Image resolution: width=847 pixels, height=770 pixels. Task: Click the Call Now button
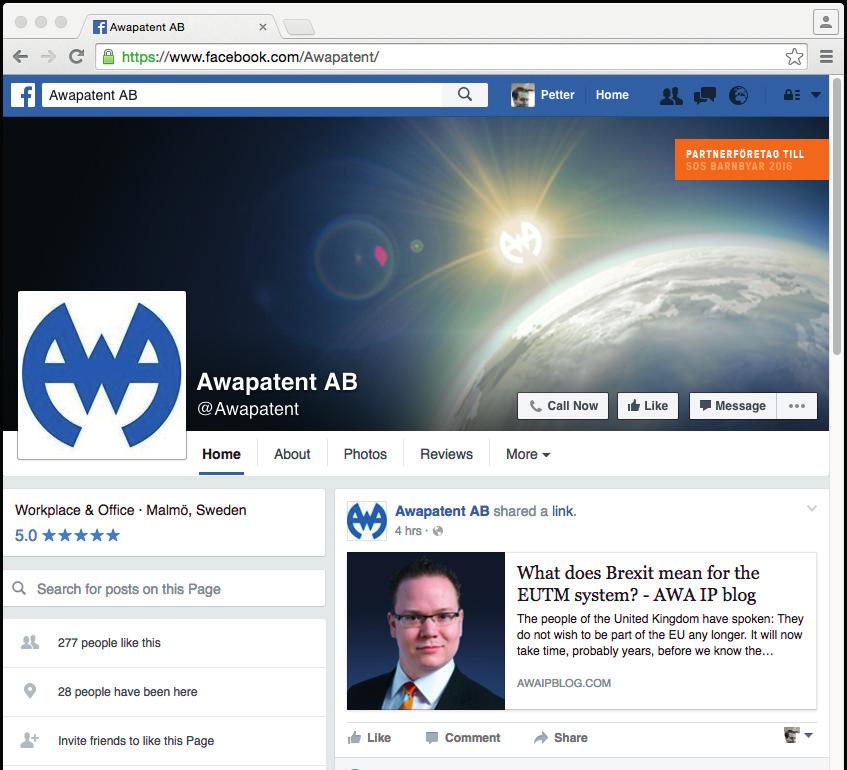pos(563,406)
